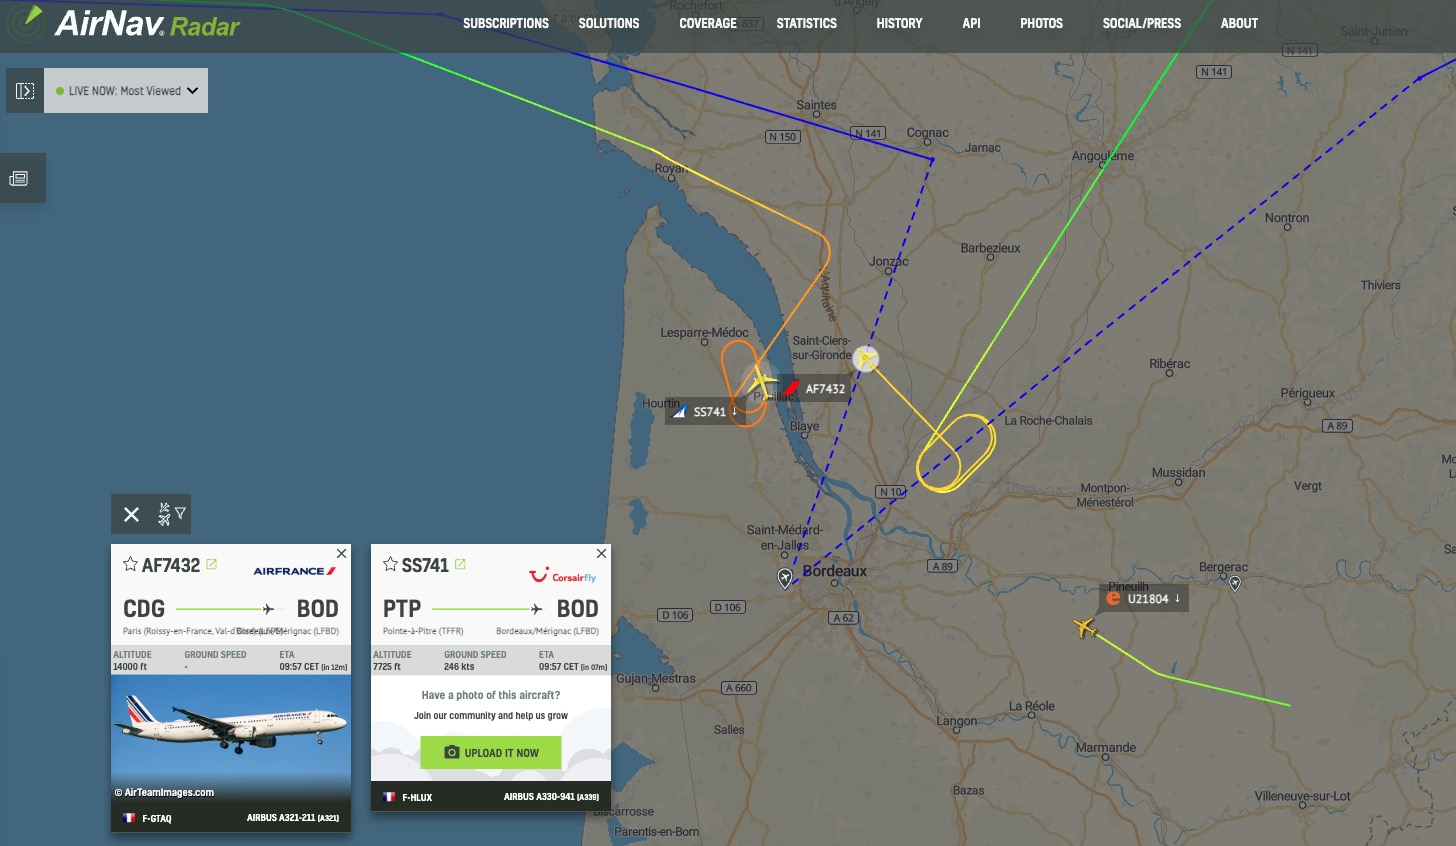Click the Corsairfly airline logo
The image size is (1456, 846).
[x=562, y=575]
